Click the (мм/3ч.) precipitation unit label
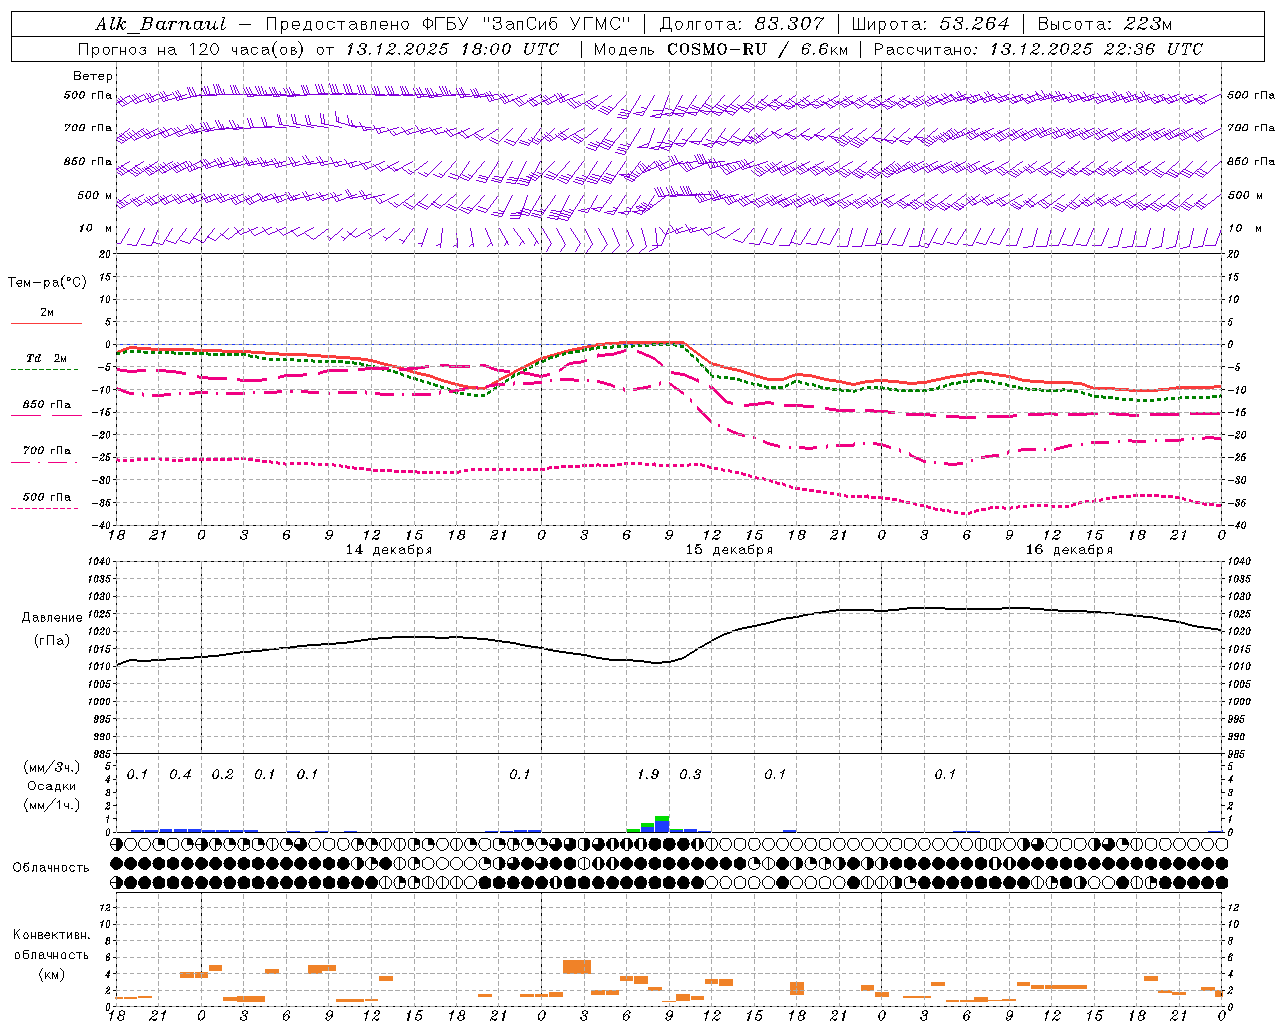Screen dimensions: 1280x1024 (51, 767)
